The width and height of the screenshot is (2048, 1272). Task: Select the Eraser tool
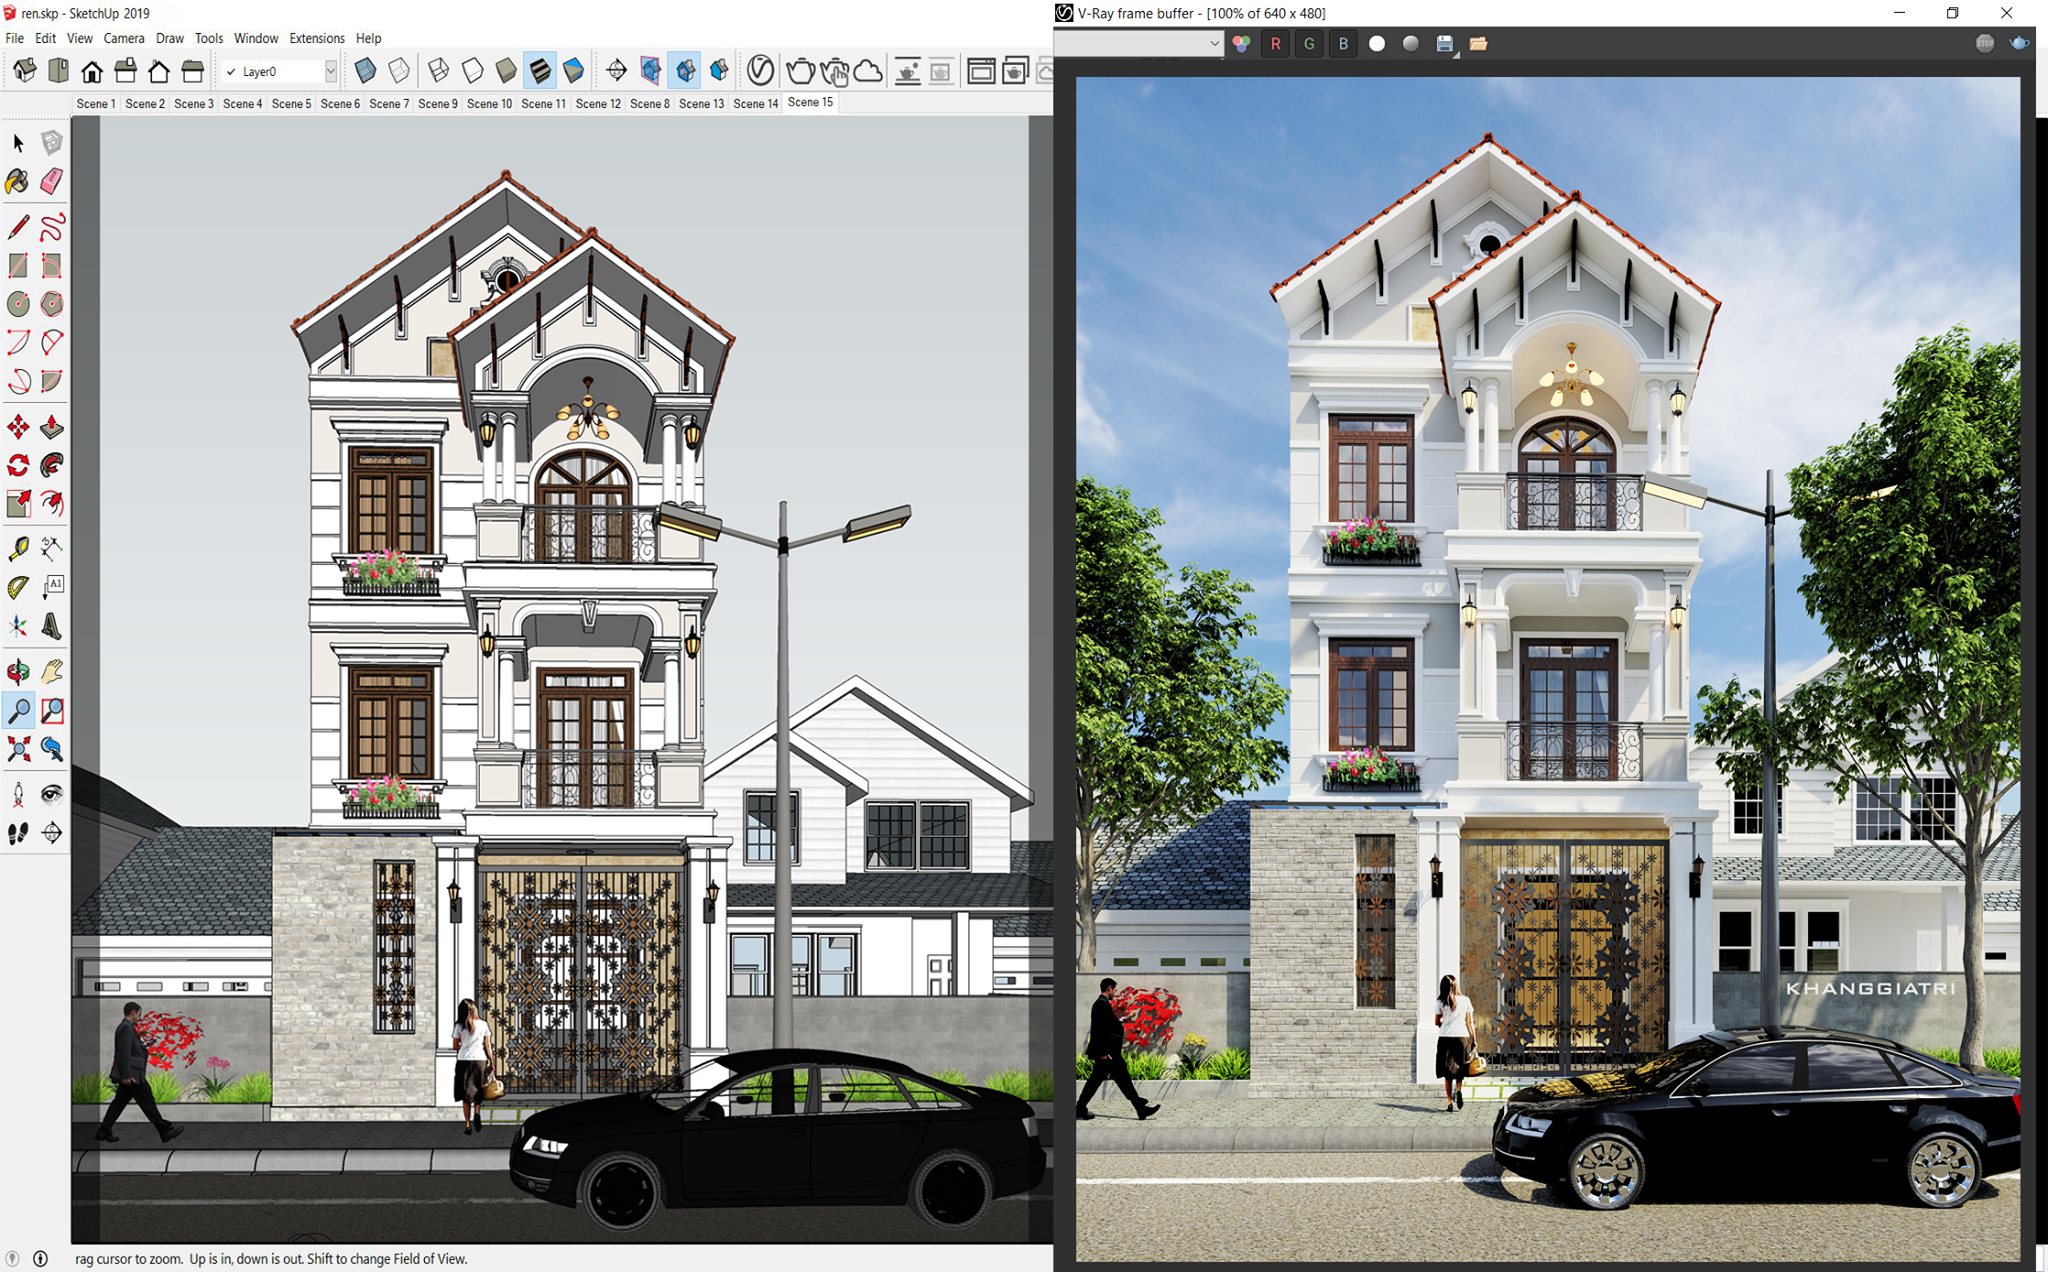[52, 181]
